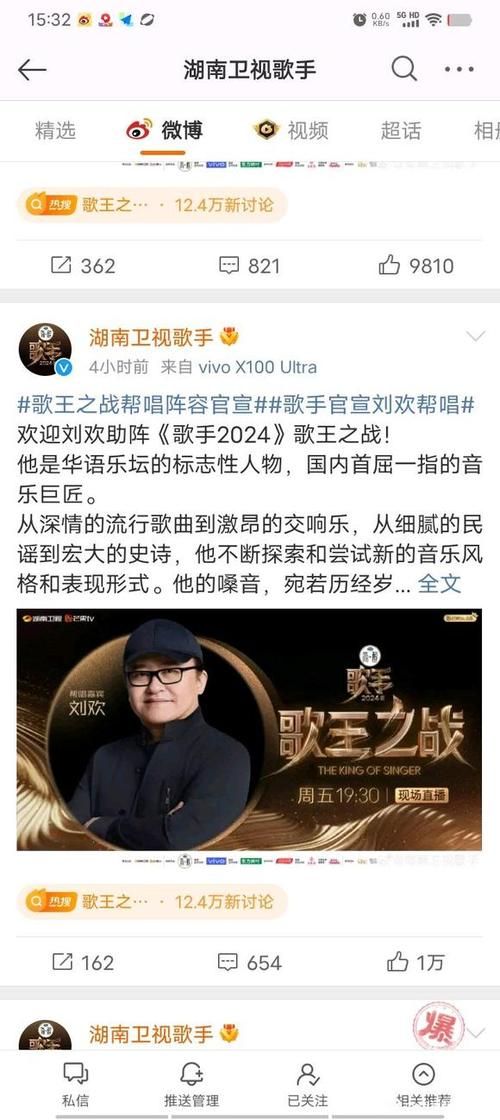View the 歌王之战 Liu Huan poster image

click(249, 729)
